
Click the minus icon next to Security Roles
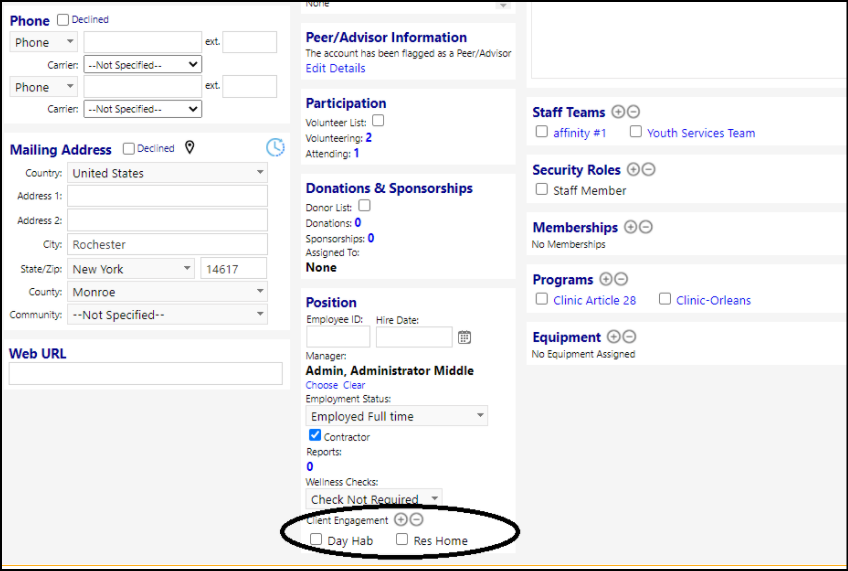649,169
